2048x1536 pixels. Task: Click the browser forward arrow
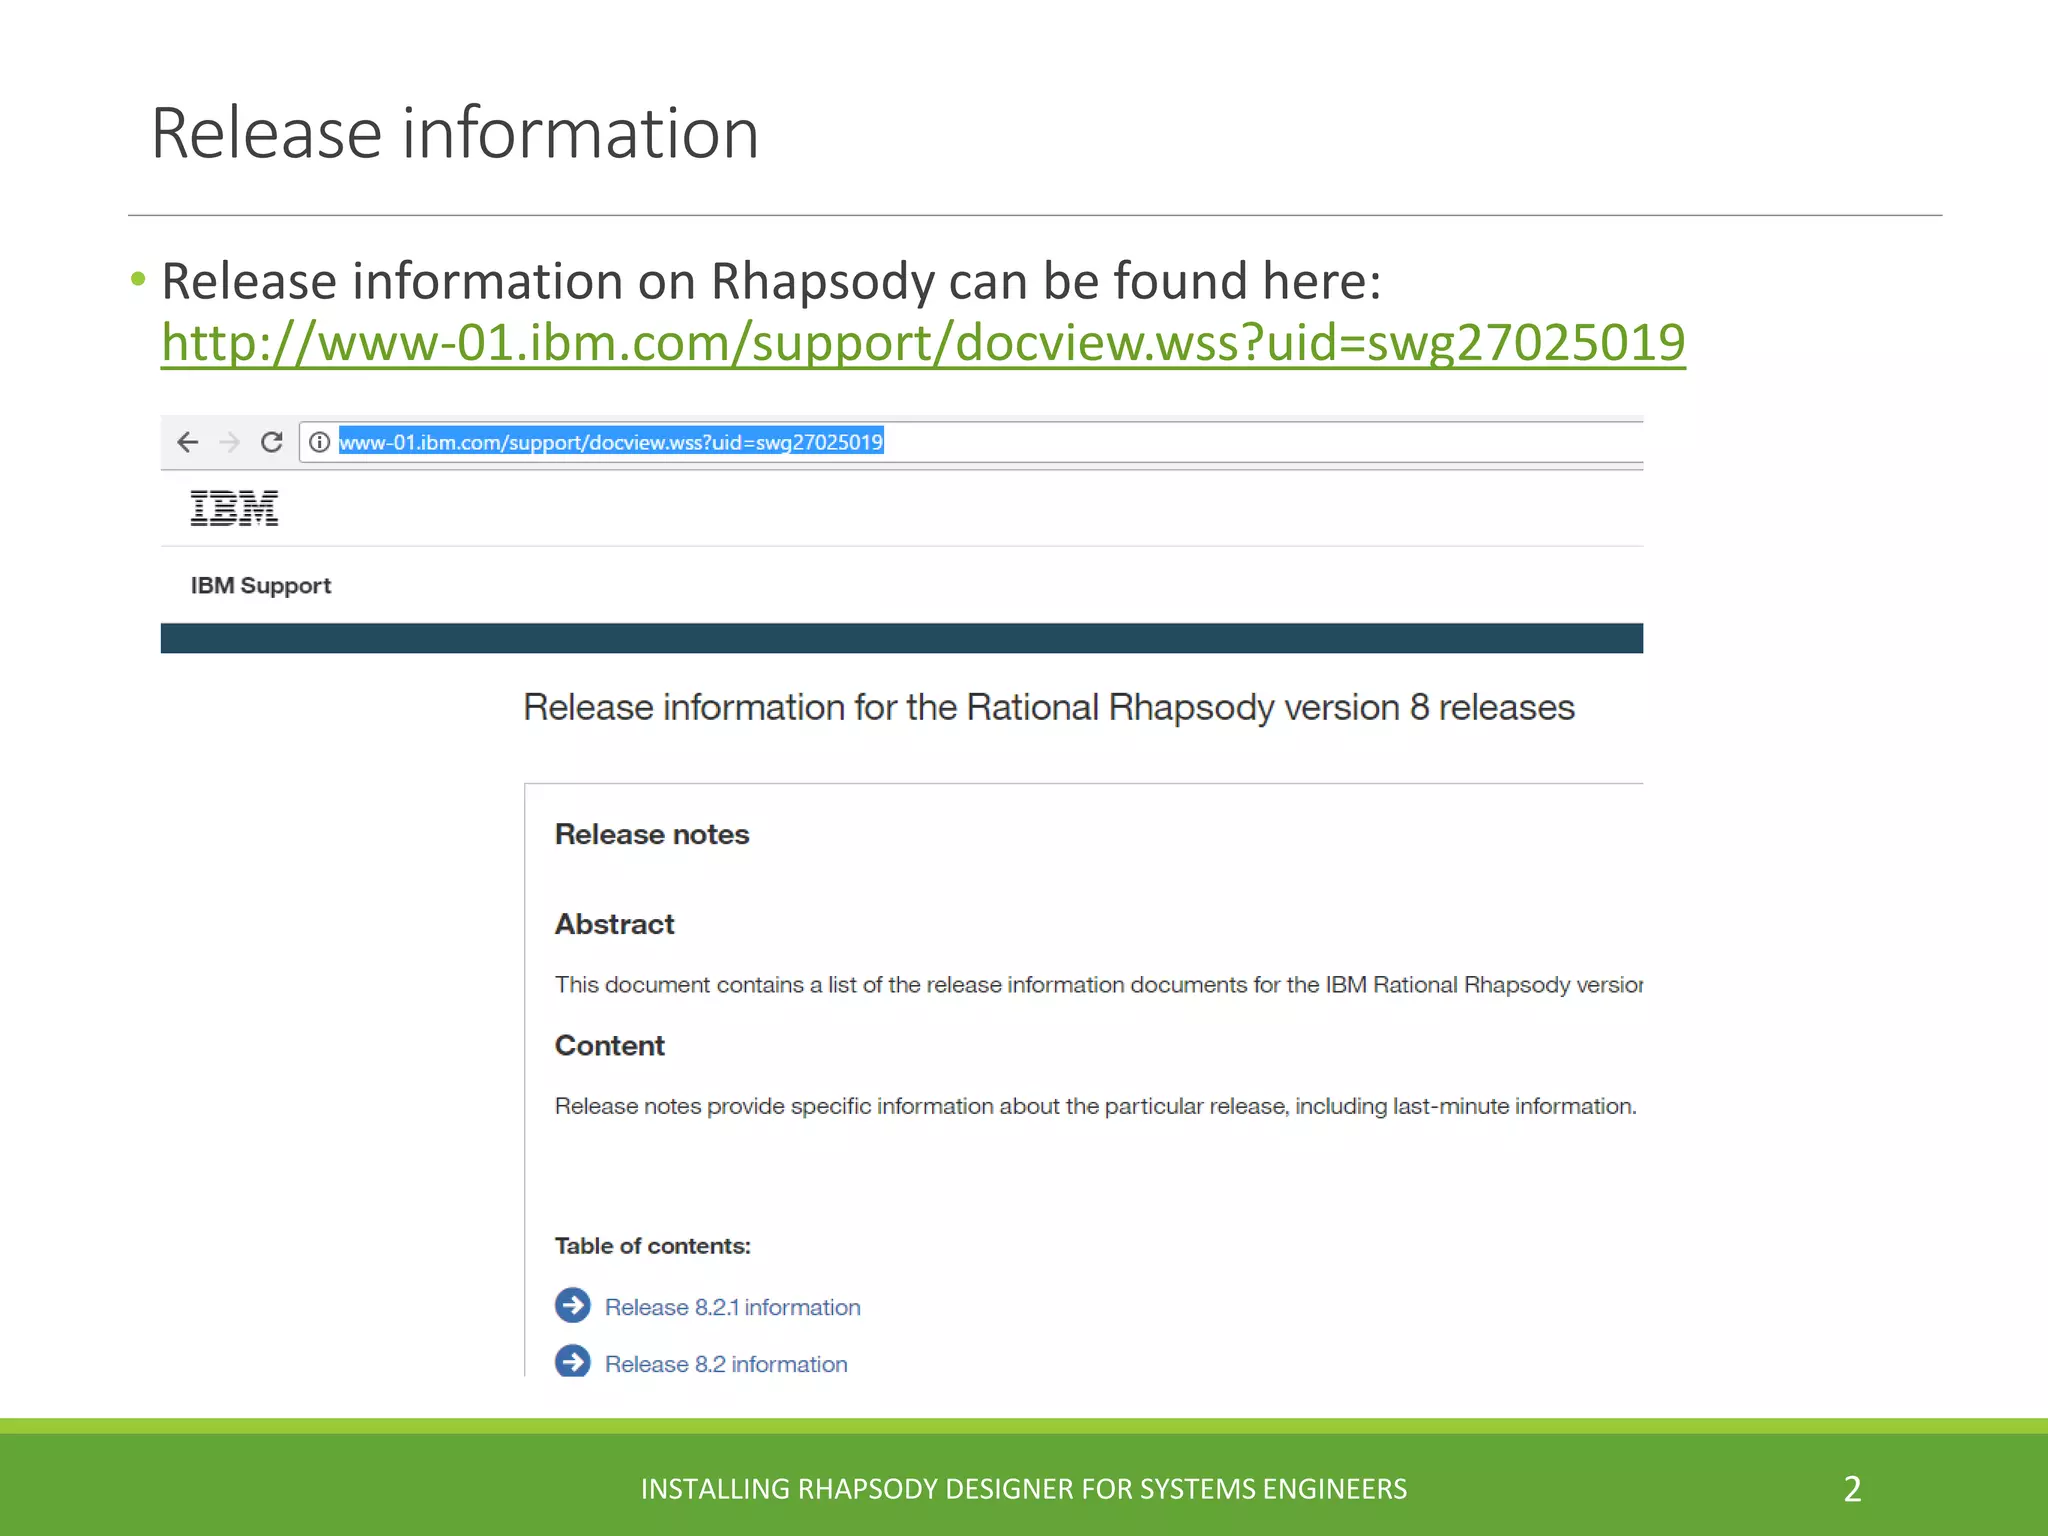(x=229, y=442)
